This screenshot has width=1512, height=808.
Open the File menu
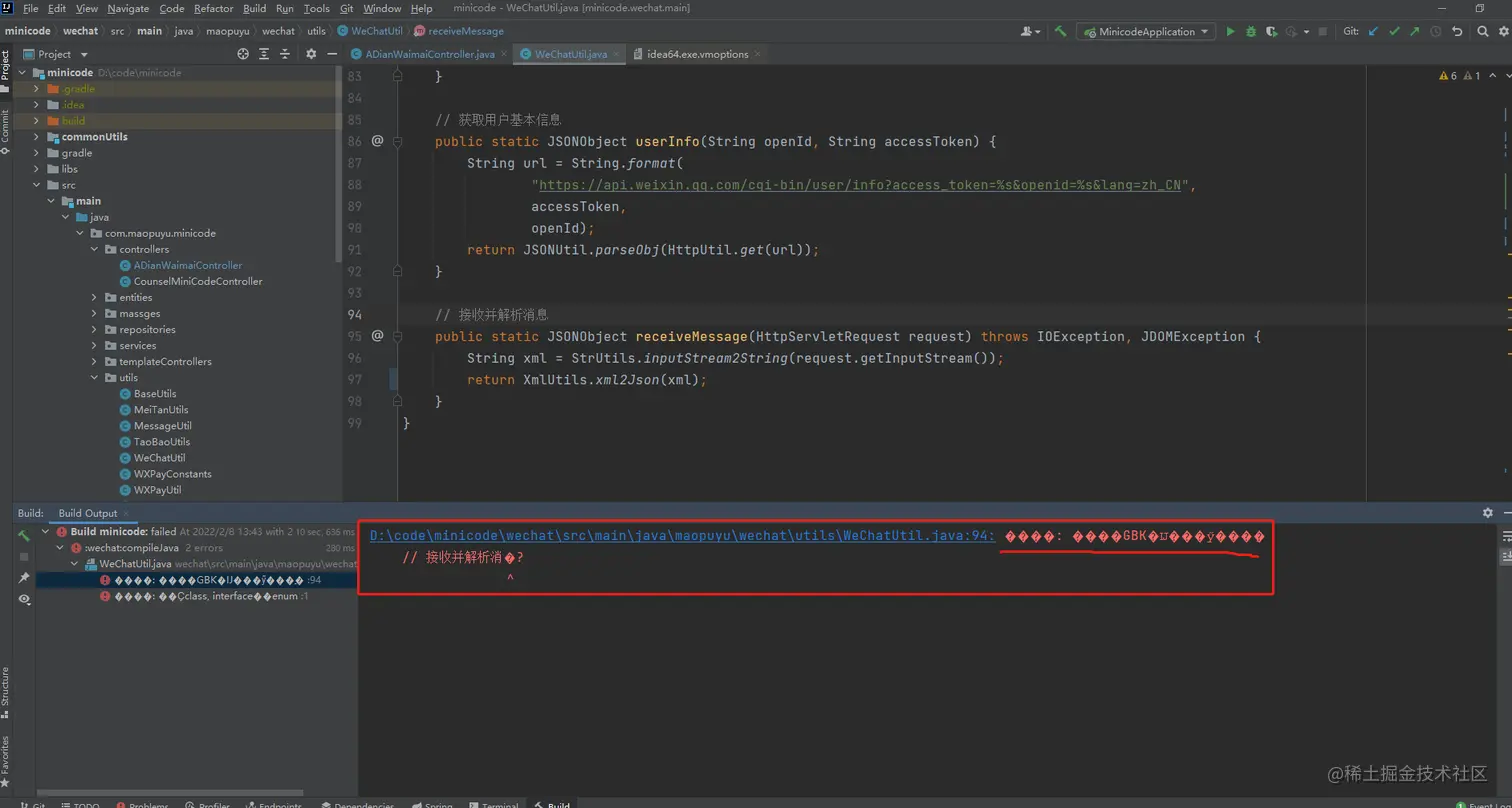(31, 8)
